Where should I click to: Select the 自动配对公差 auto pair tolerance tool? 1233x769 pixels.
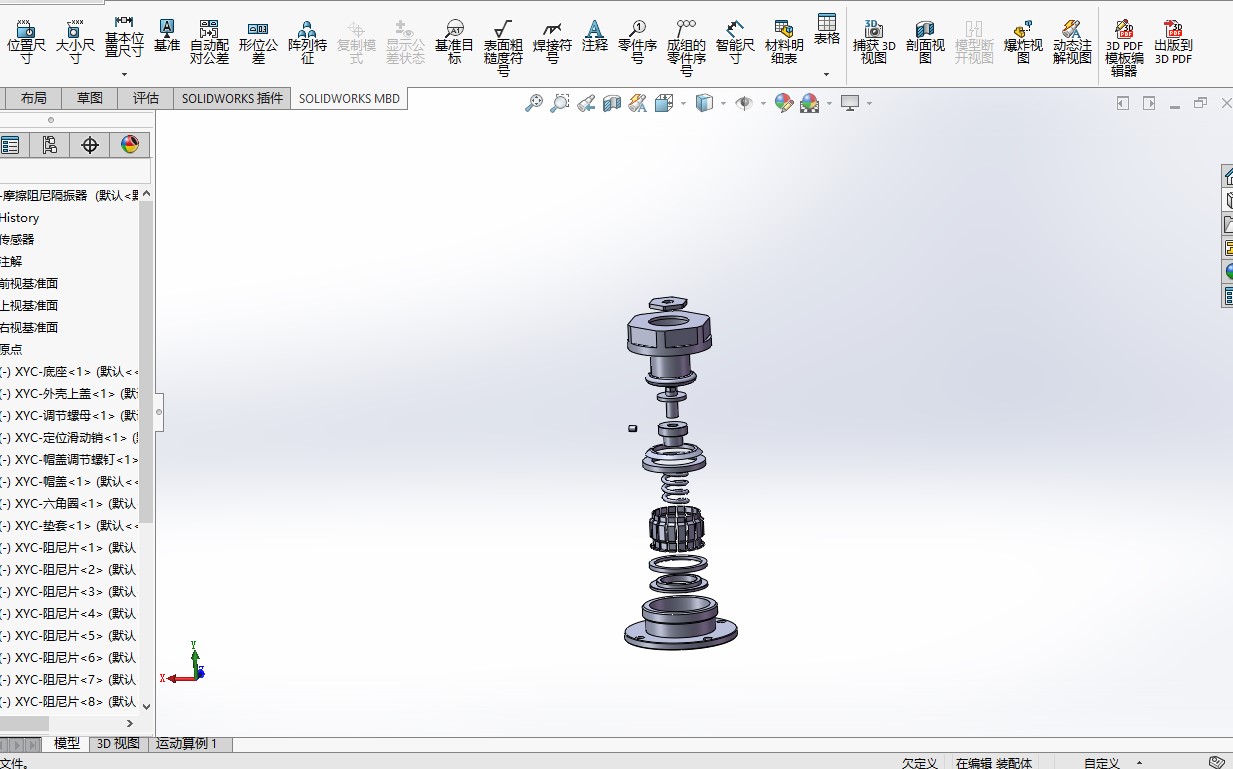click(x=209, y=41)
